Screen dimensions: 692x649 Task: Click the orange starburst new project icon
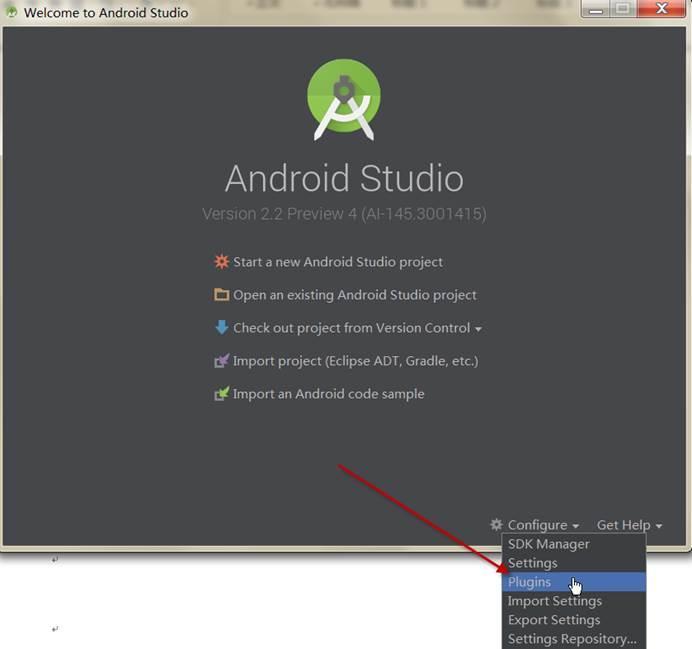click(x=221, y=262)
